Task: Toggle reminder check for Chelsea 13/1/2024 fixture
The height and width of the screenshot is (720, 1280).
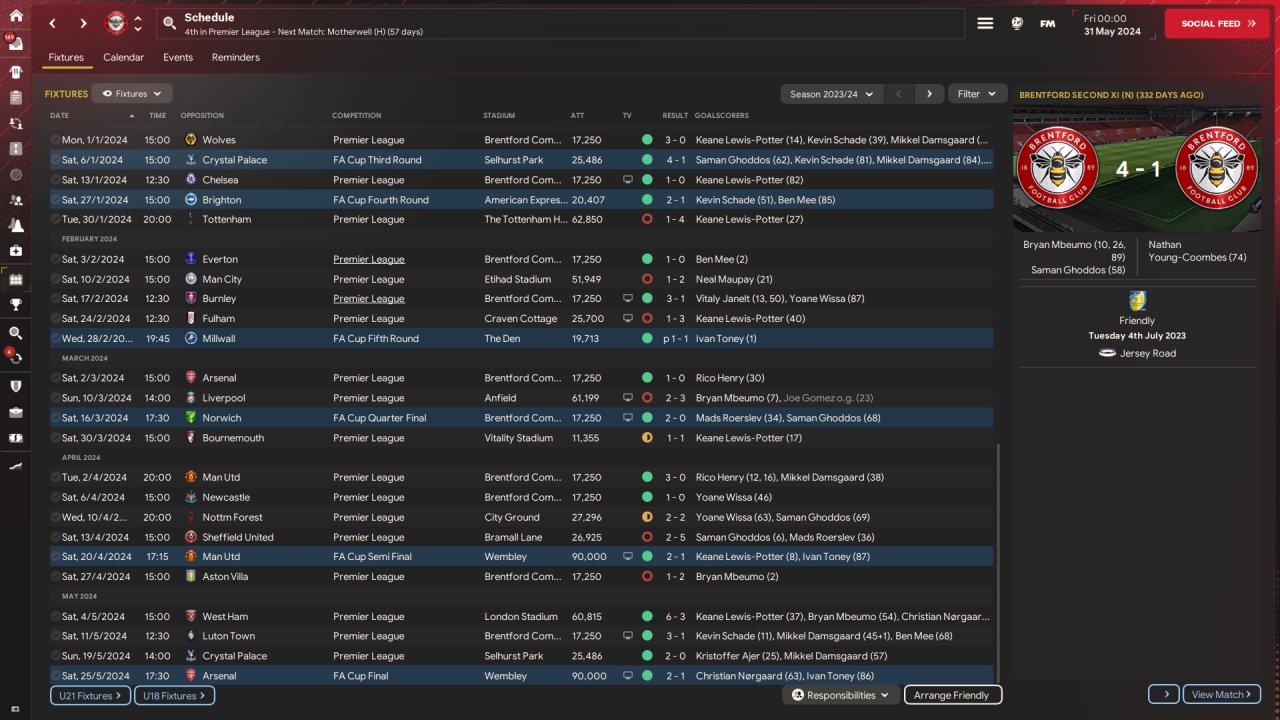Action: click(x=56, y=180)
